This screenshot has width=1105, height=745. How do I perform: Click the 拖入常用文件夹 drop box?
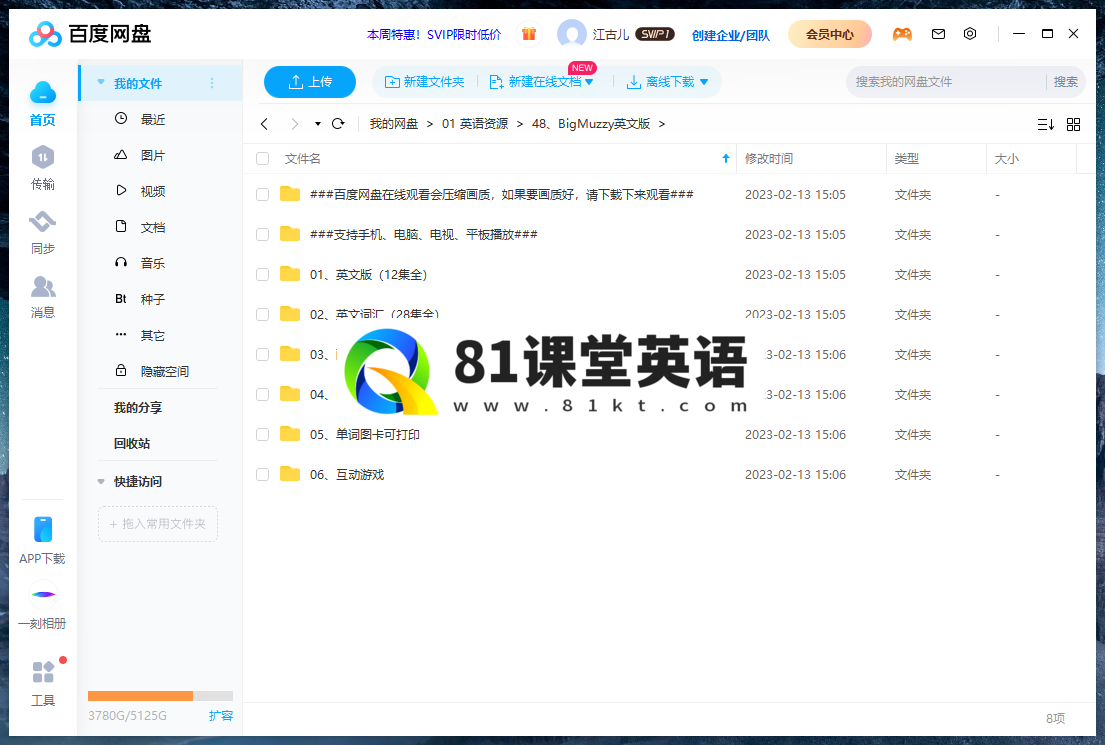[158, 524]
